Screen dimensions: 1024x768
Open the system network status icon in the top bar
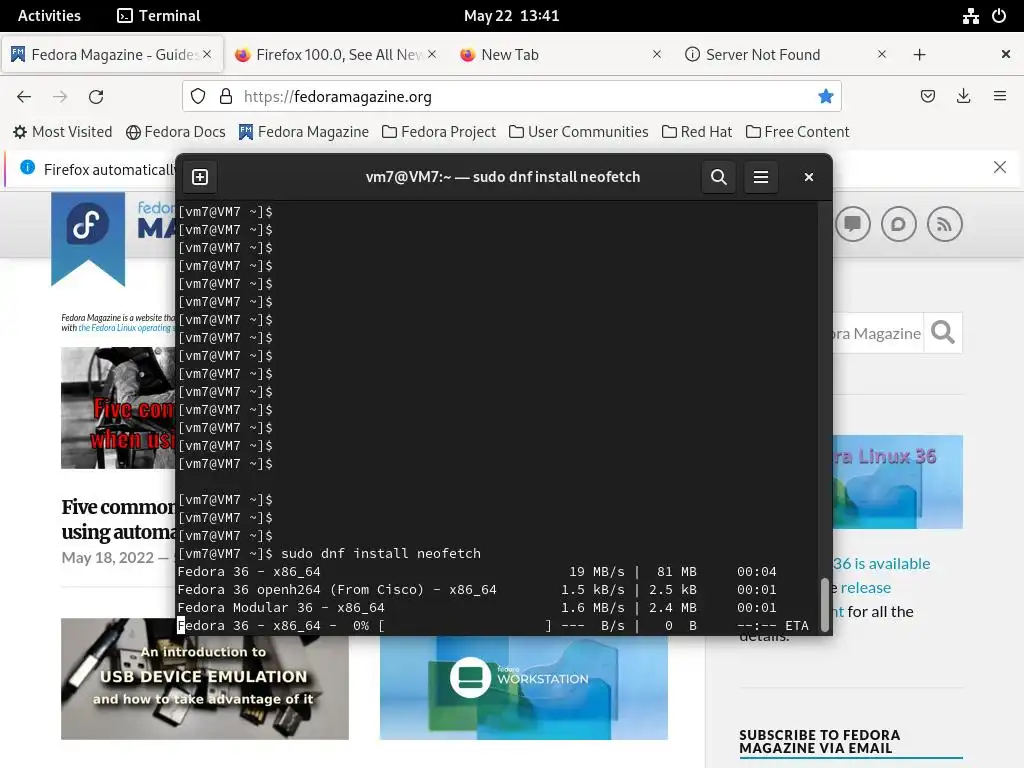[970, 16]
